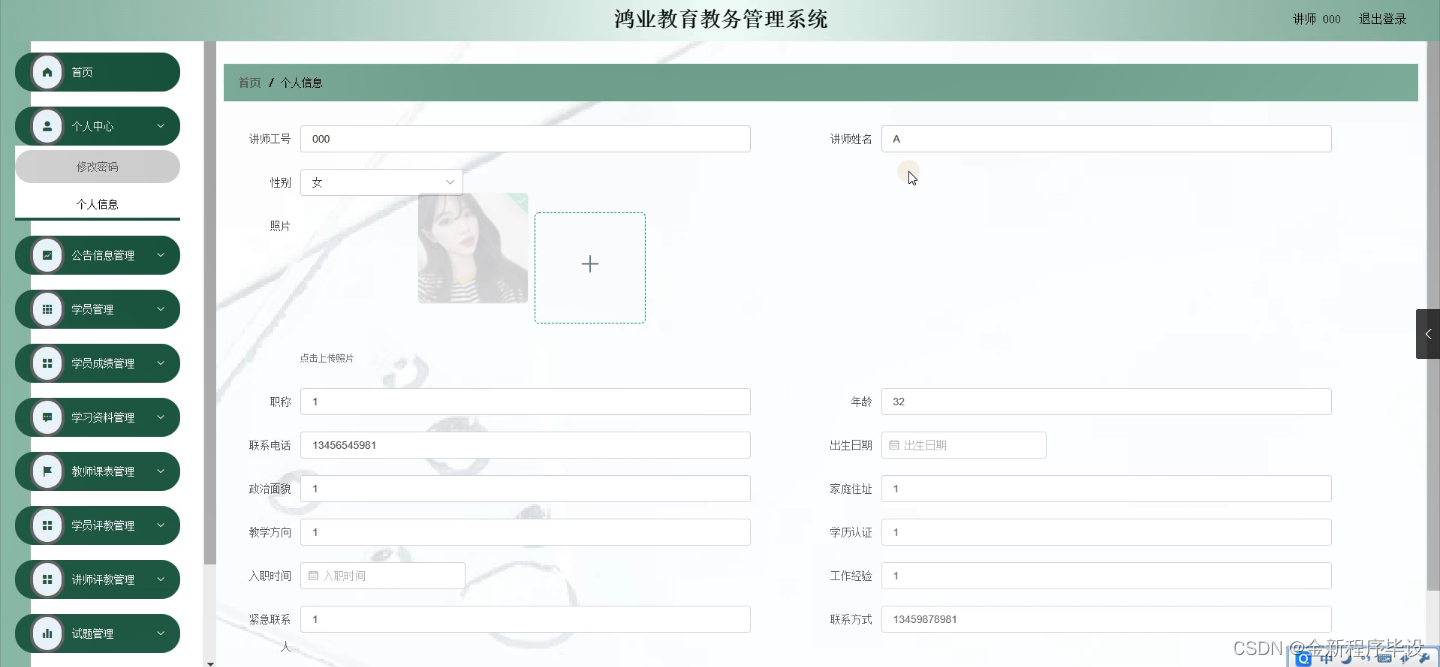The image size is (1440, 667).
Task: Expand the 学员成绩管理 chevron
Action: [x=161, y=363]
